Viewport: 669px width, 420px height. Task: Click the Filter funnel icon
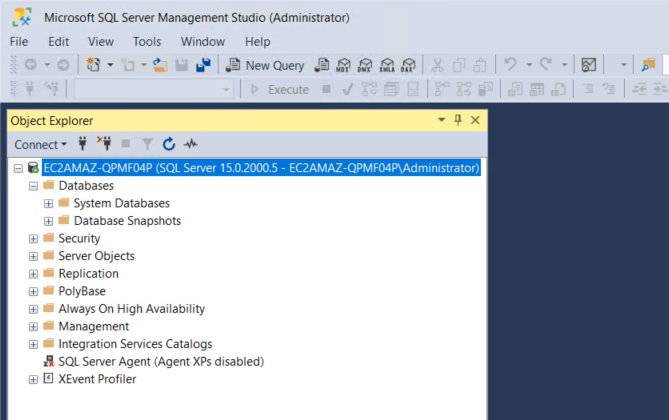click(147, 144)
